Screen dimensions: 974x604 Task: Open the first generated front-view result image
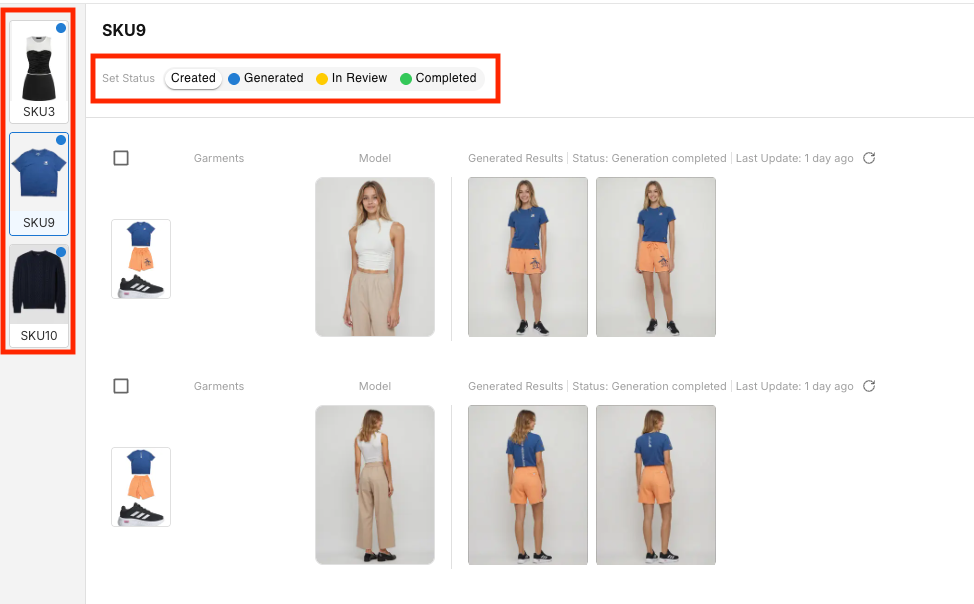(527, 257)
